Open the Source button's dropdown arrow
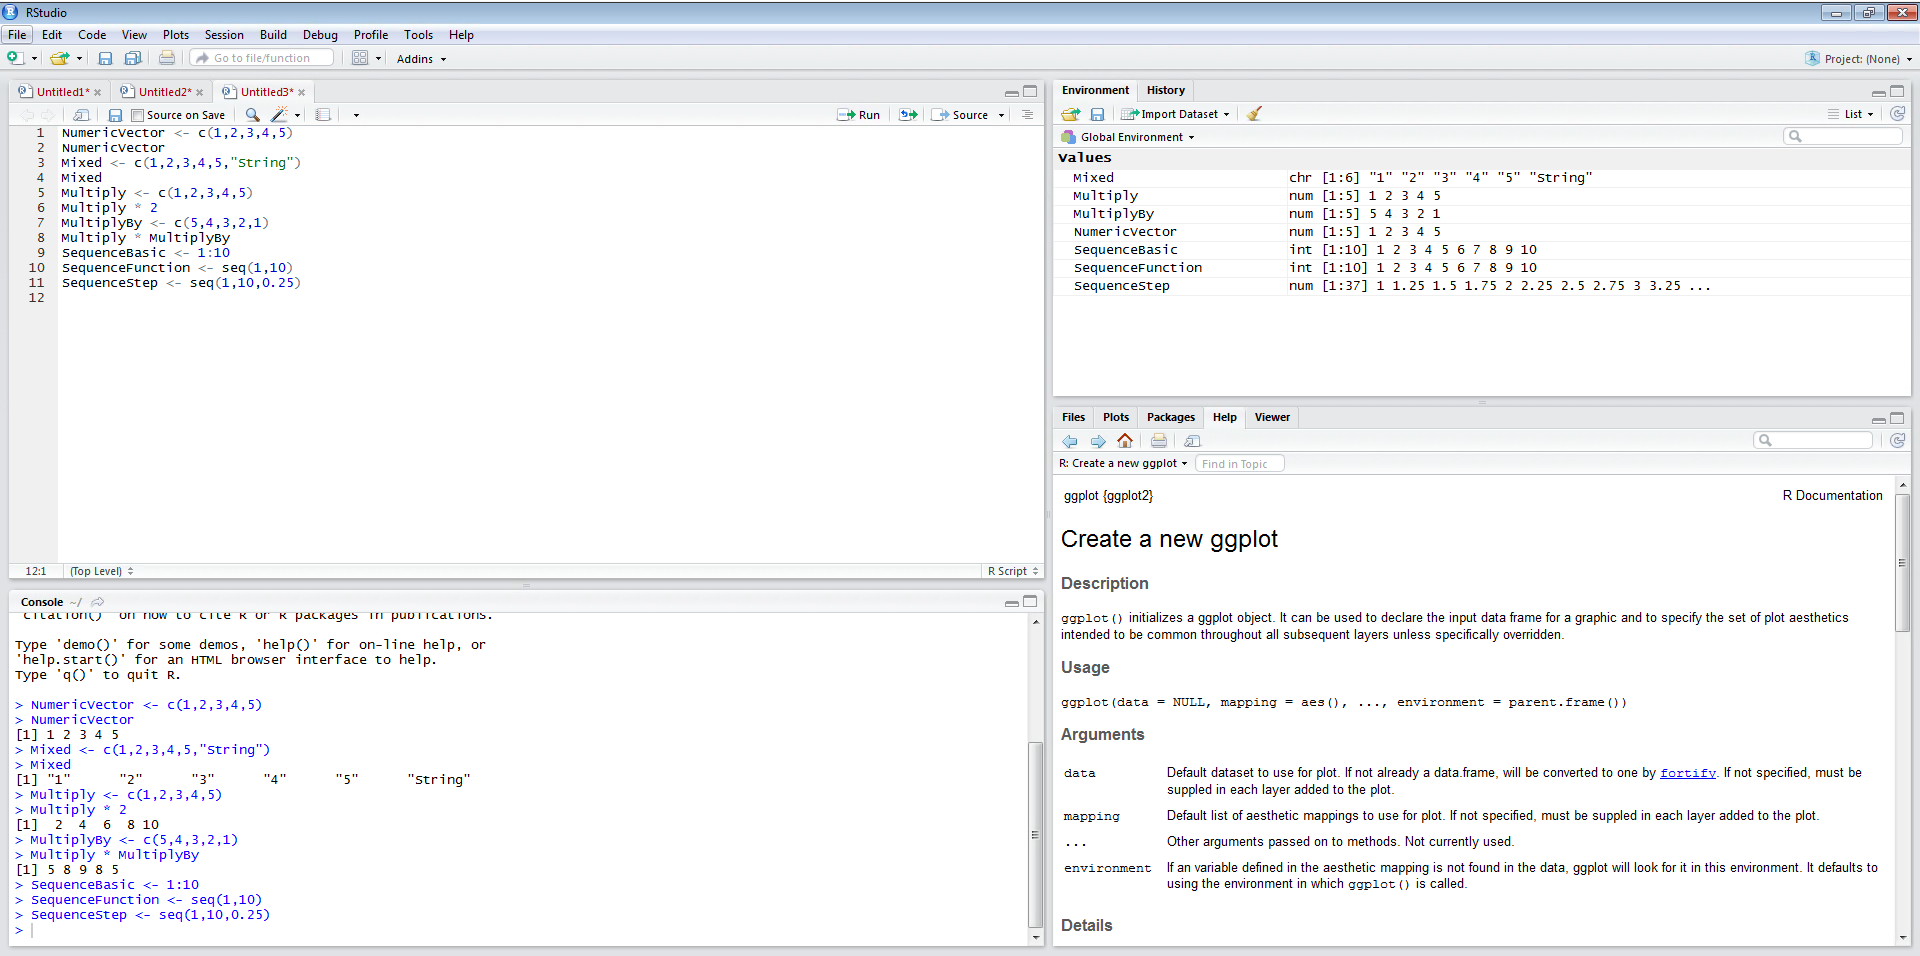This screenshot has width=1920, height=956. (1001, 115)
